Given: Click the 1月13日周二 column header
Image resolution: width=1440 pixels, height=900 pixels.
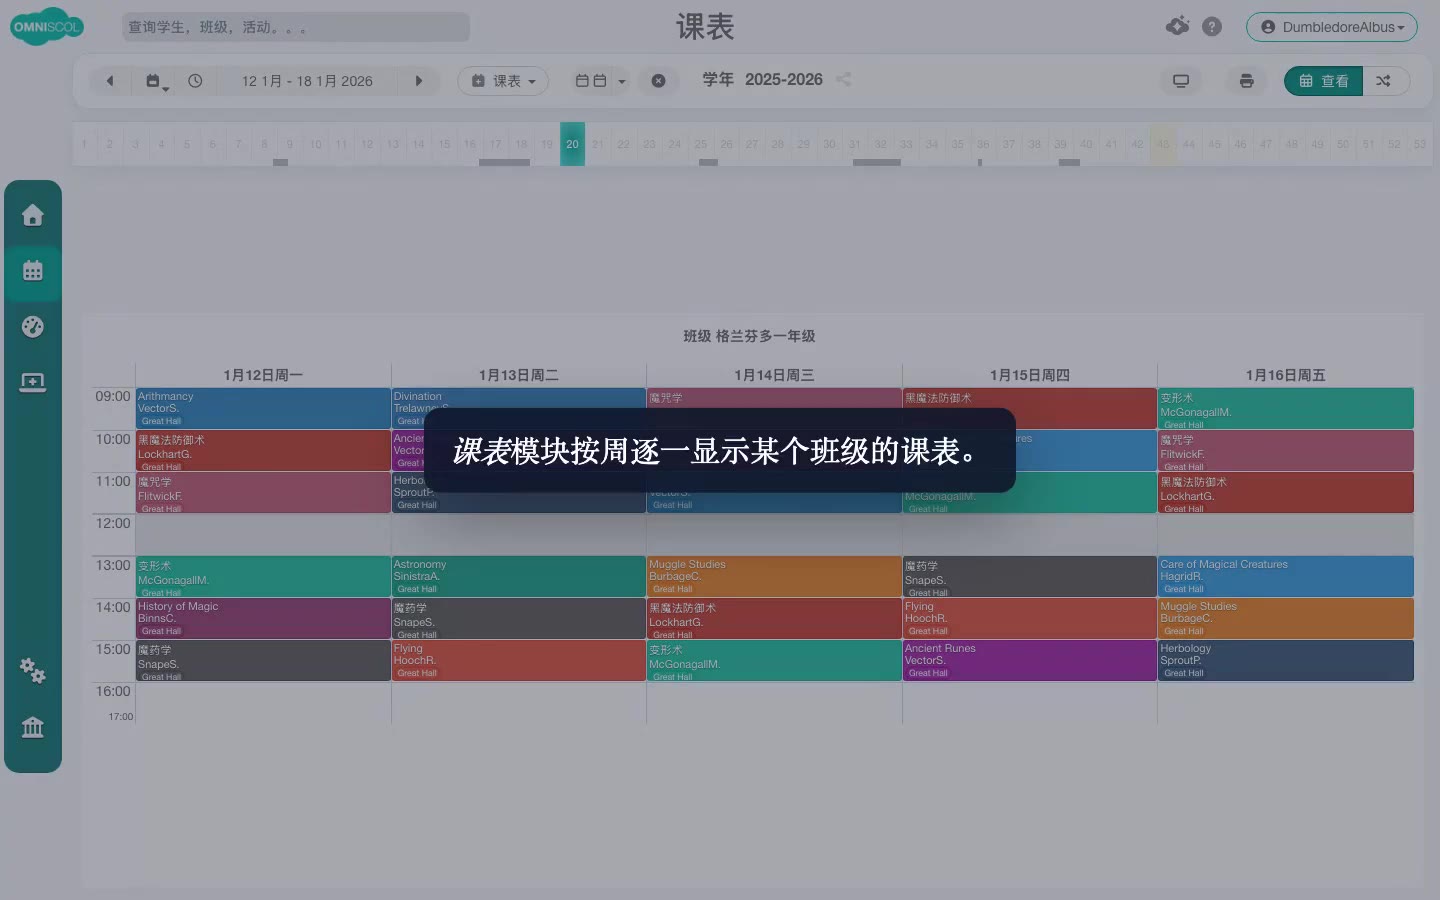Looking at the screenshot, I should (519, 375).
